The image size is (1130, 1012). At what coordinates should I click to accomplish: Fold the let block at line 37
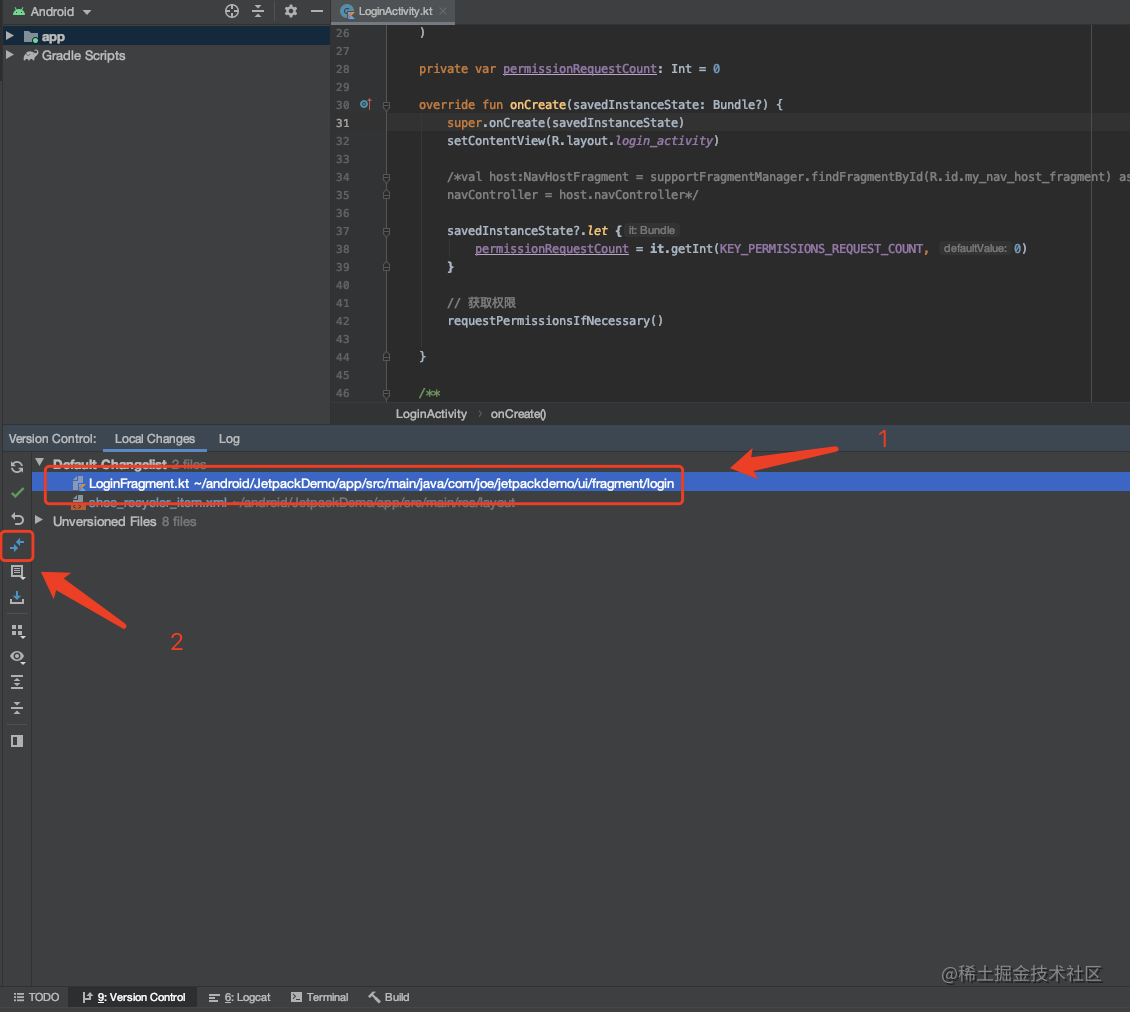pyautogui.click(x=387, y=231)
